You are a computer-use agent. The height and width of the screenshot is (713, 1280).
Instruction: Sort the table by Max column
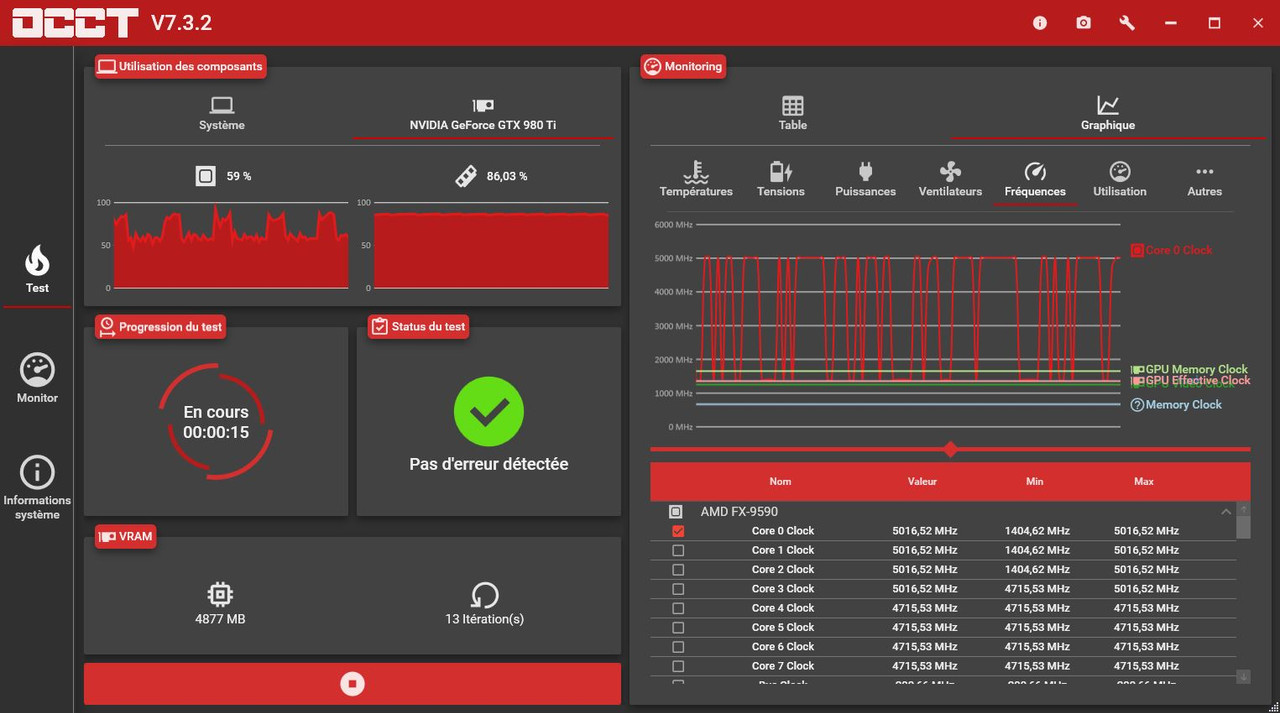point(1144,481)
